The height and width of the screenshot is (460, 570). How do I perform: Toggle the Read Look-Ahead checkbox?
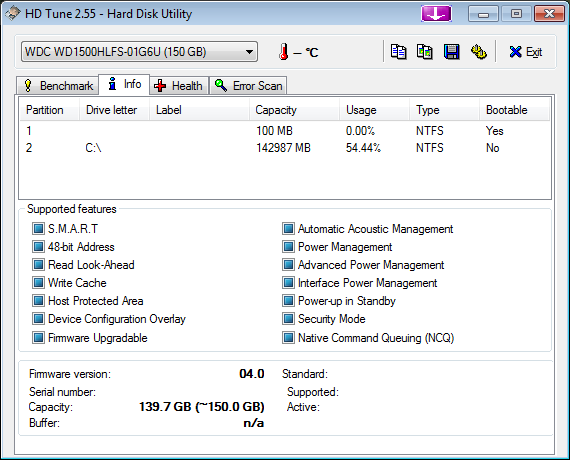point(38,264)
